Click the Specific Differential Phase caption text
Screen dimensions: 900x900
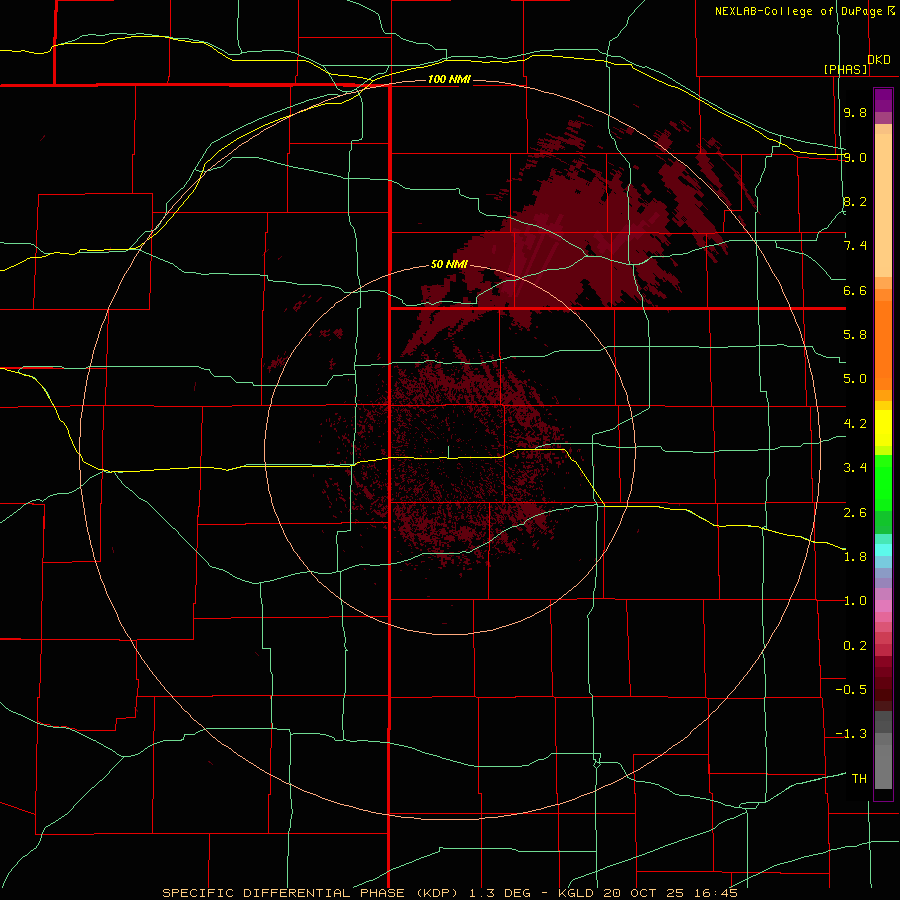pyautogui.click(x=449, y=893)
